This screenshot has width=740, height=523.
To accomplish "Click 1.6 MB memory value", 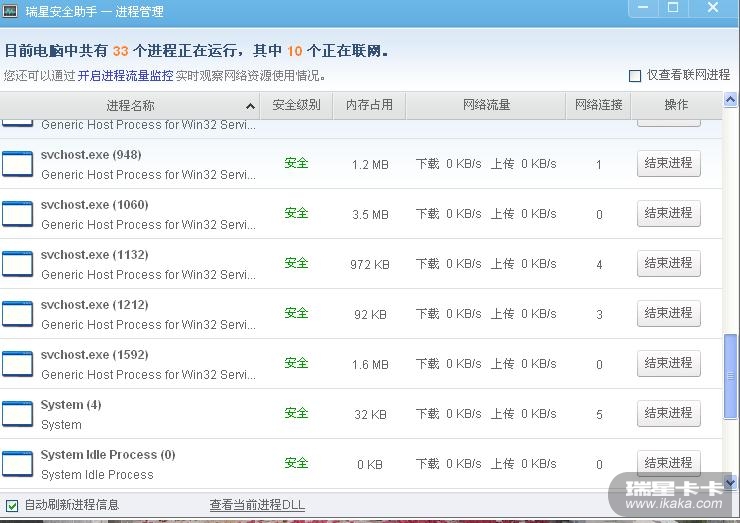I will point(370,365).
